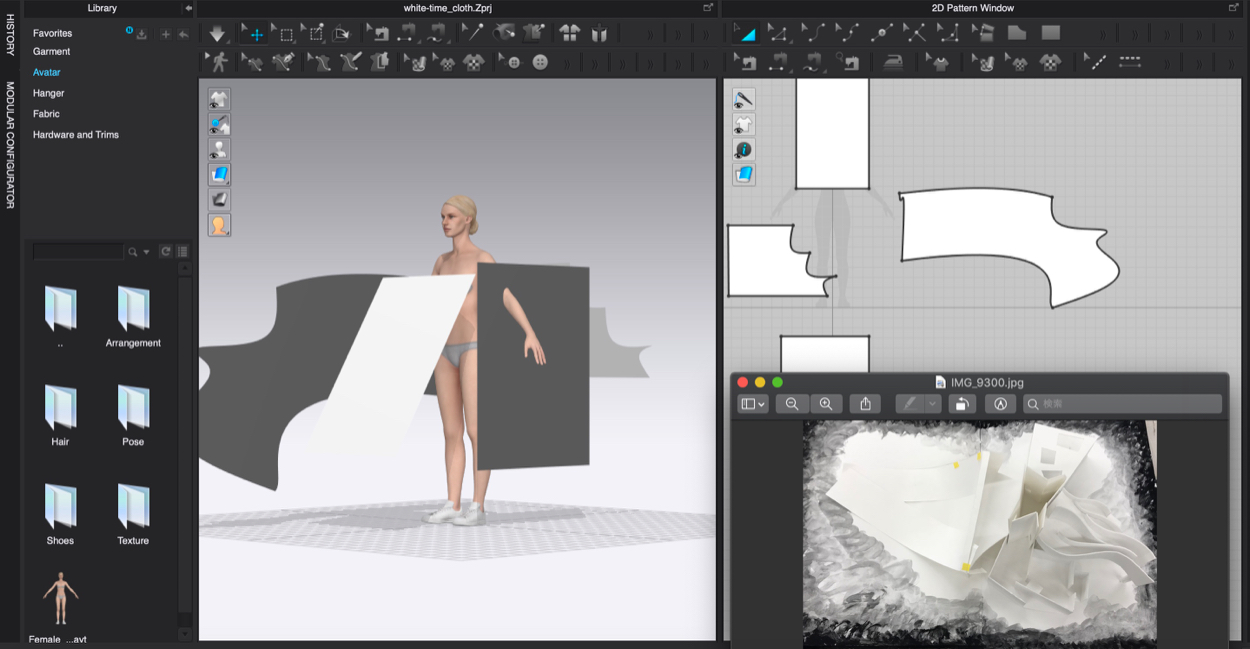
Task: Select the Select/Move tool in 3D toolbar
Action: click(x=256, y=34)
